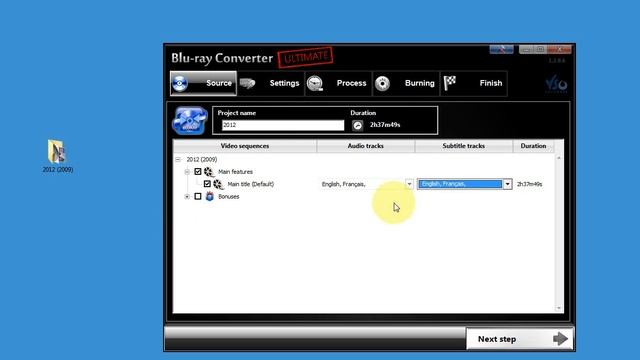Image resolution: width=640 pixels, height=360 pixels.
Task: Click the Duration column header
Action: pyautogui.click(x=533, y=146)
